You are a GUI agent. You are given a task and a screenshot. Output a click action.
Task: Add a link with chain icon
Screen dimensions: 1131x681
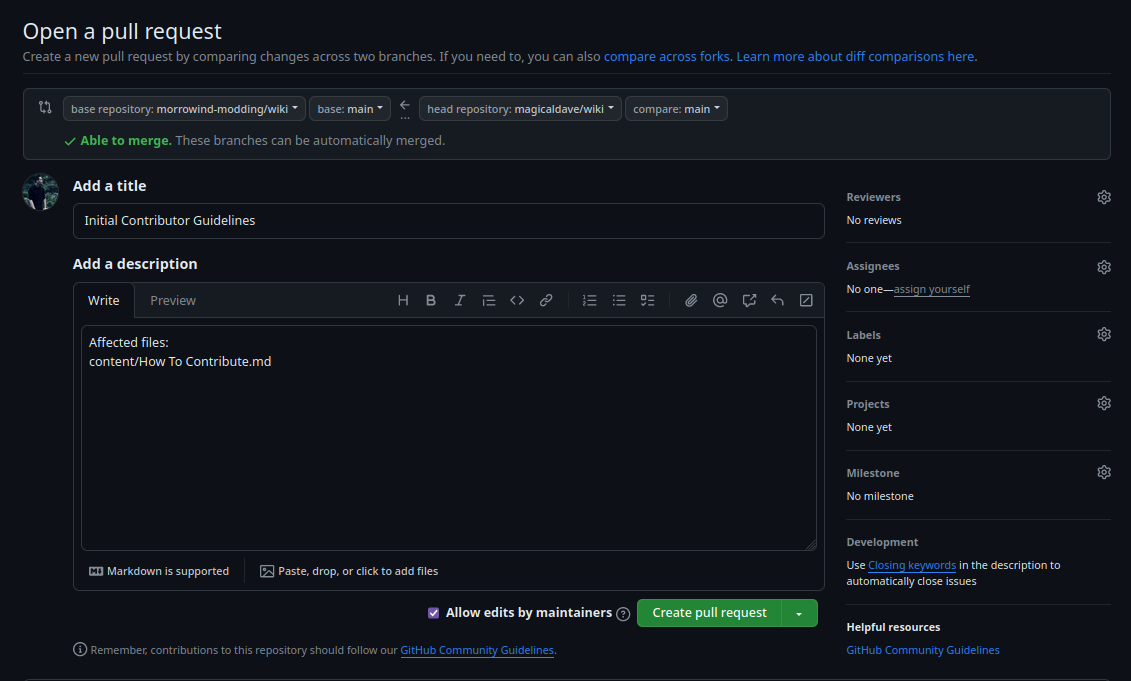[546, 300]
